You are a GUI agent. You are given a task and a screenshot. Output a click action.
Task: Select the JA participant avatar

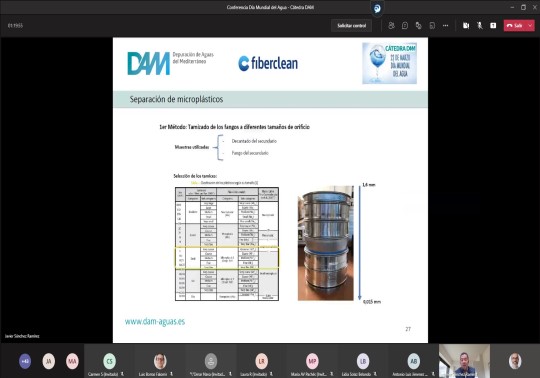(49, 361)
